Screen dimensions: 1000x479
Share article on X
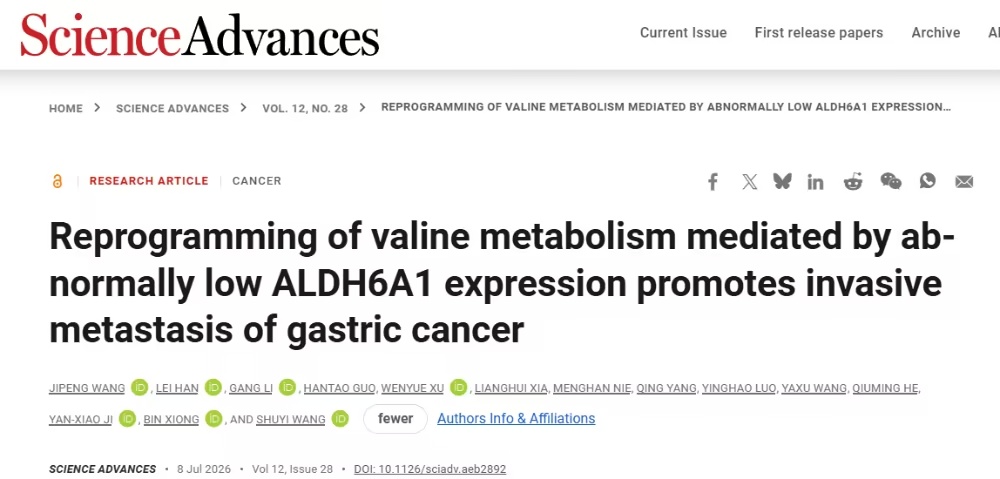click(750, 182)
